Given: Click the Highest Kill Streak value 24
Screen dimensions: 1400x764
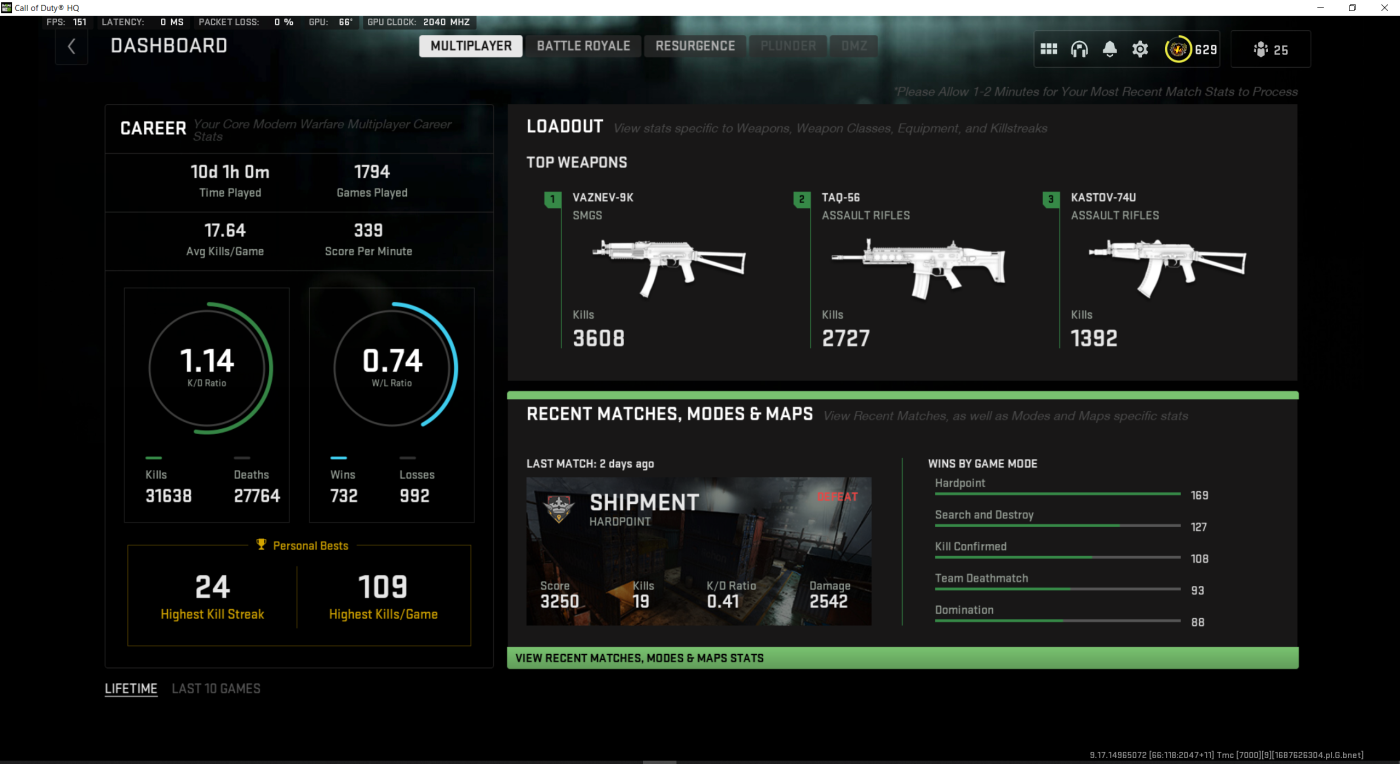Looking at the screenshot, I should pyautogui.click(x=213, y=586).
